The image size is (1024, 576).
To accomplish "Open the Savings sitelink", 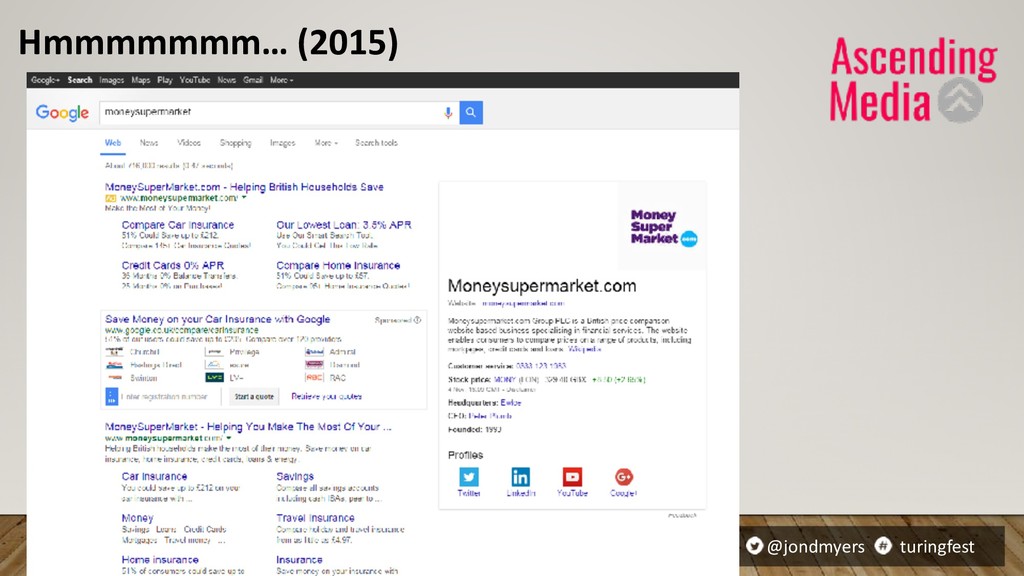I will (x=295, y=476).
